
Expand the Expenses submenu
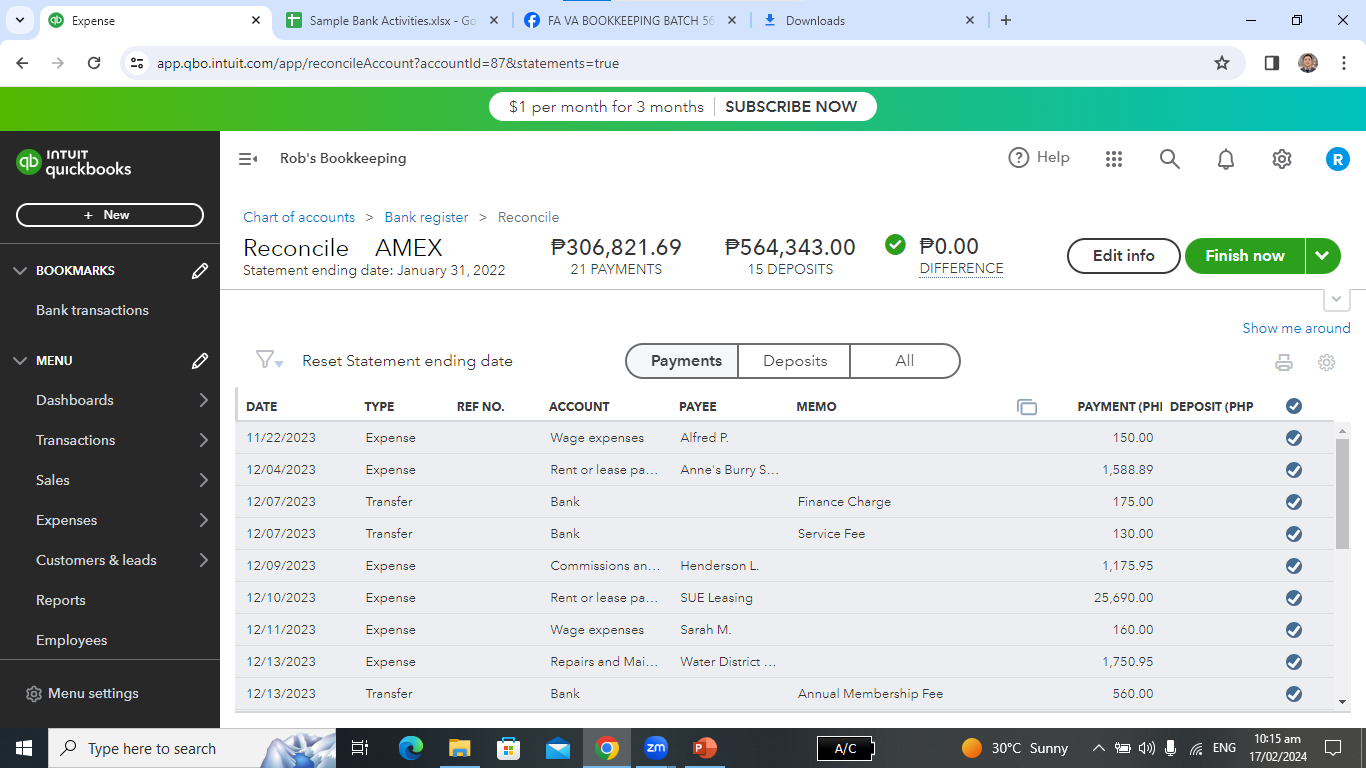pos(204,520)
